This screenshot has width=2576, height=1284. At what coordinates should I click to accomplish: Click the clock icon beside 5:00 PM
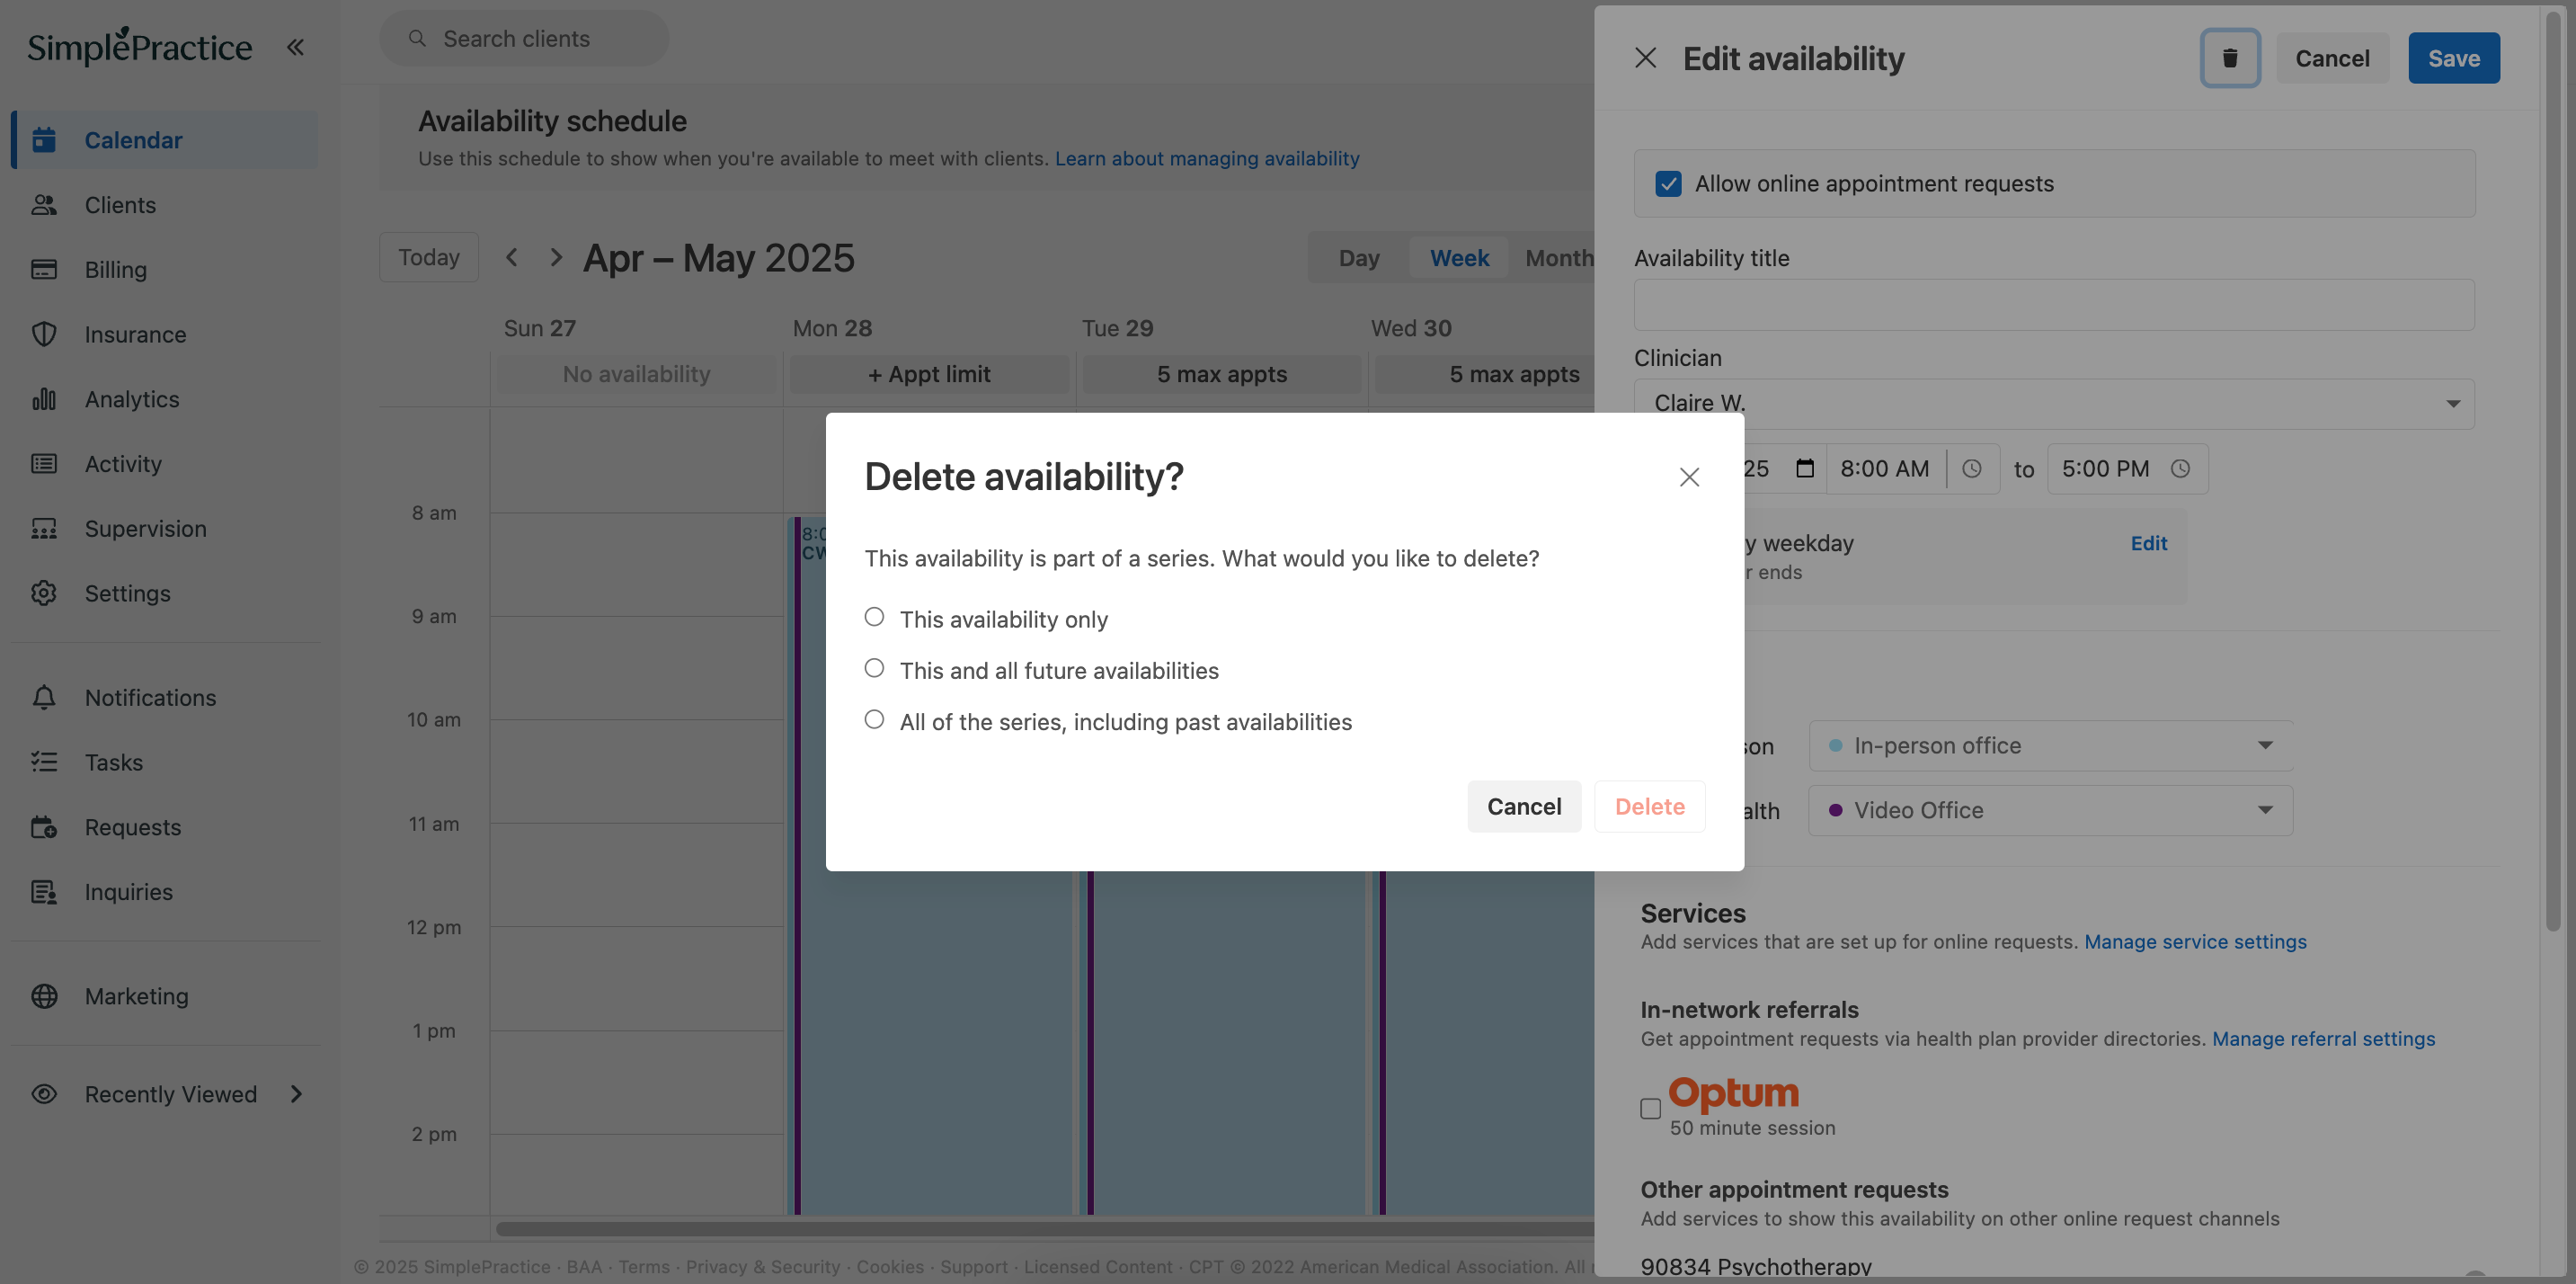[2180, 468]
